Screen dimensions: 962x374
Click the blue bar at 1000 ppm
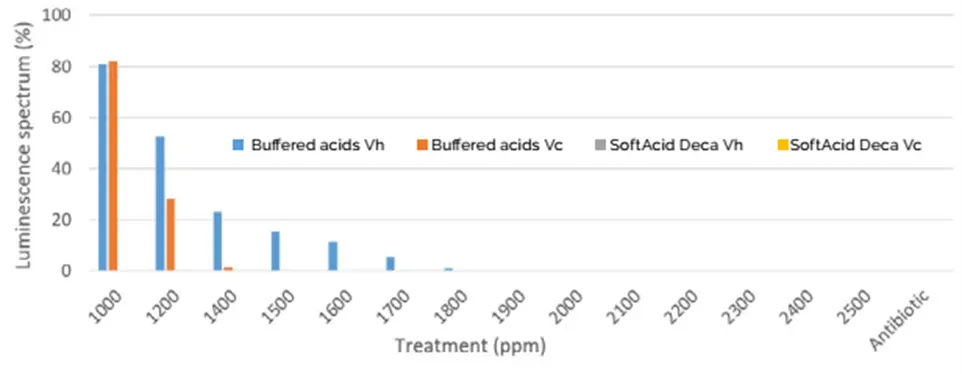point(102,167)
